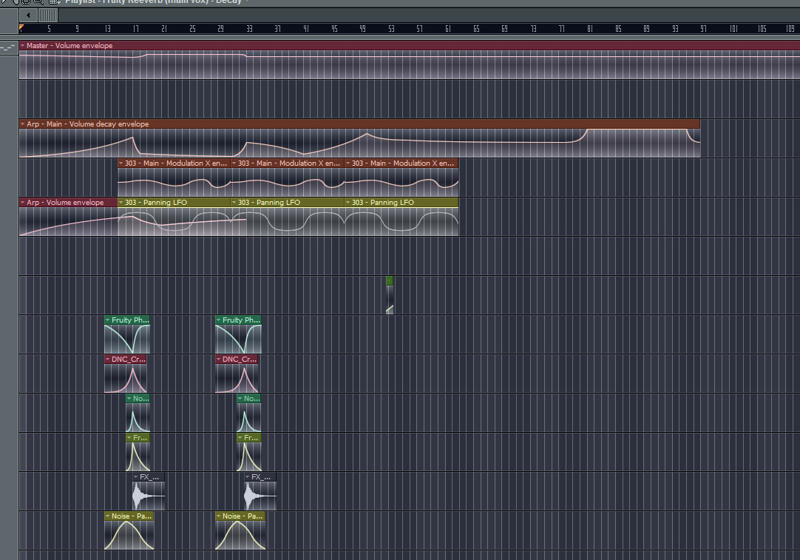Screen dimensions: 800x560
Task: Click bar 81 on the timeline ruler
Action: [x=589, y=29]
